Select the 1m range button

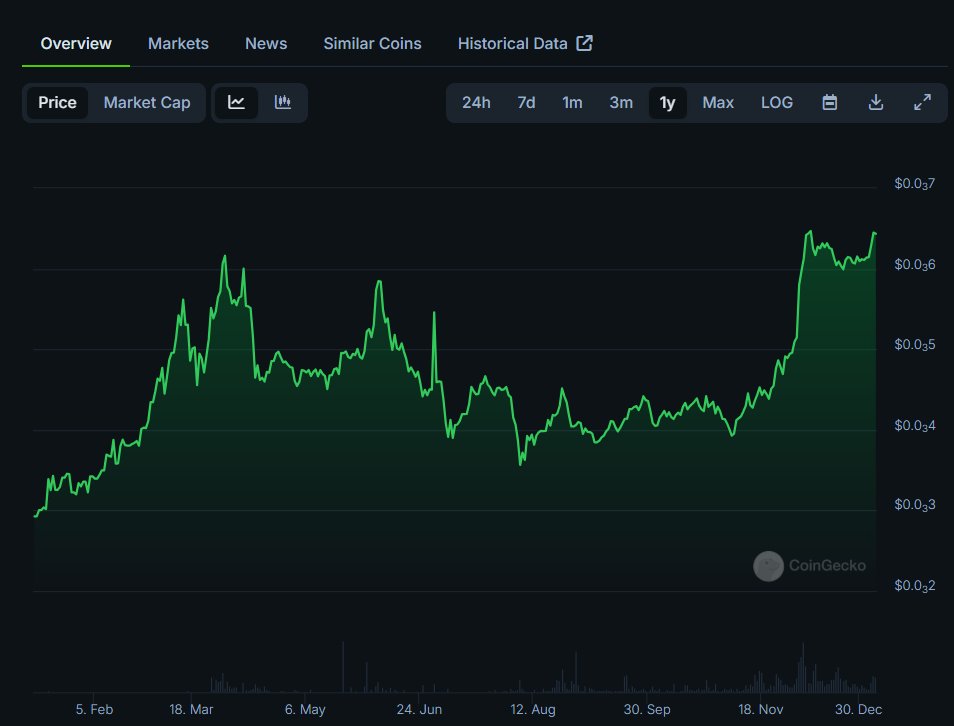572,102
